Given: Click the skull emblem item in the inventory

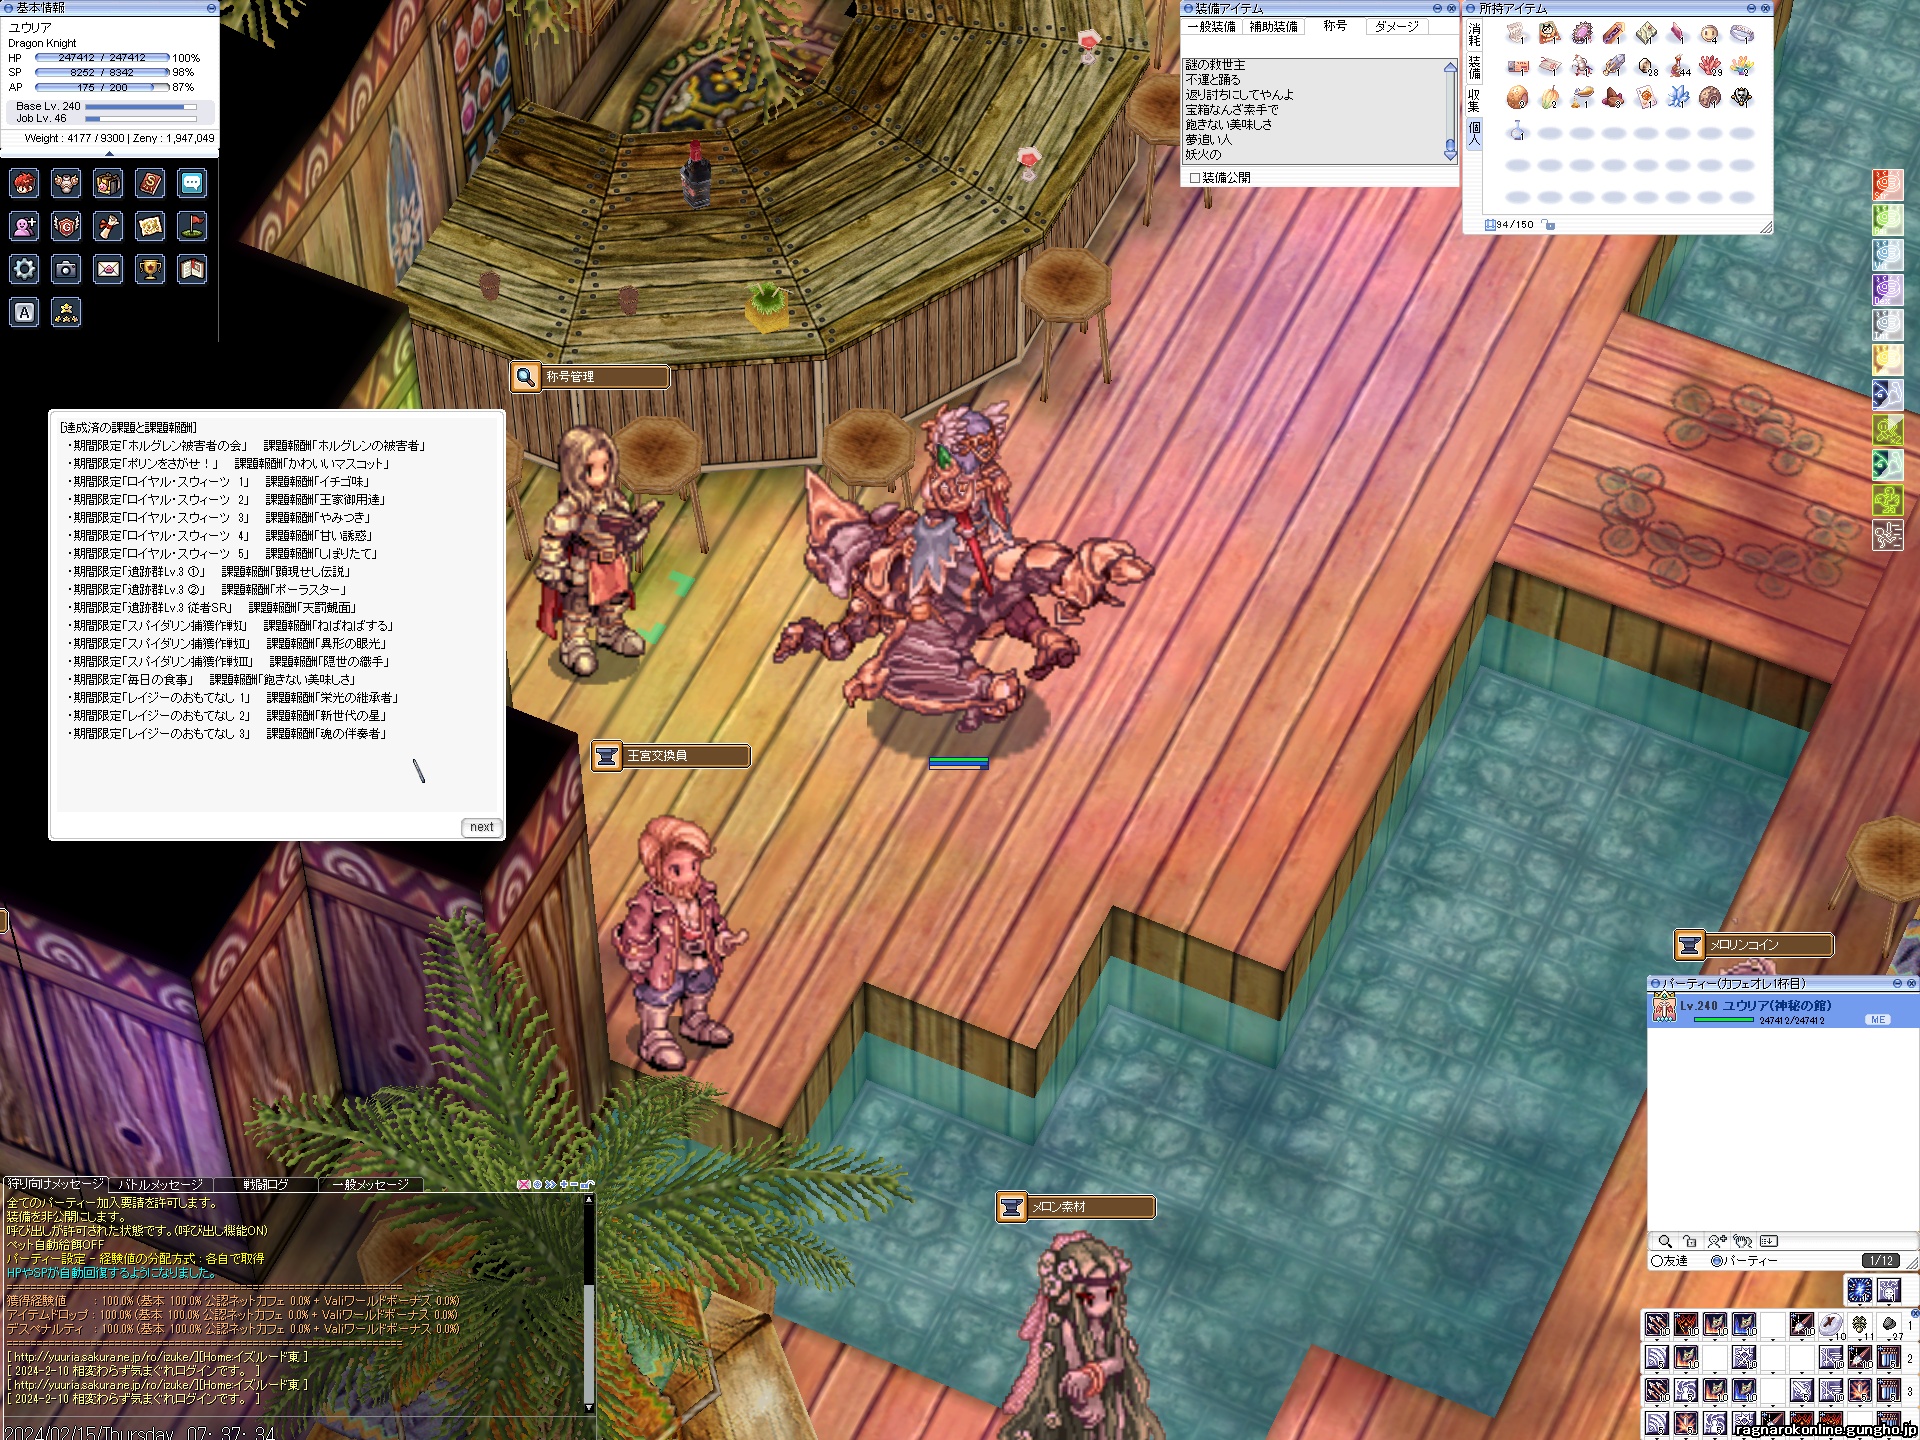Looking at the screenshot, I should [1742, 97].
